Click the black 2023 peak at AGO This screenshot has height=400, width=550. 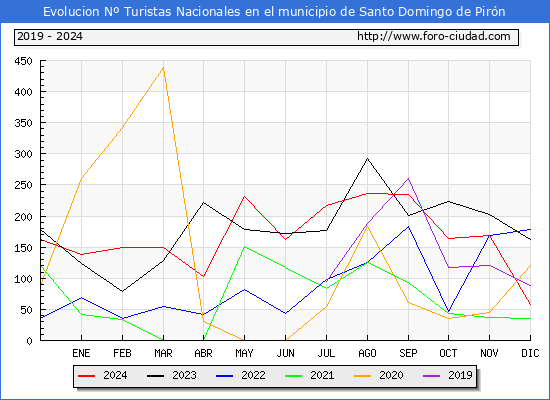(x=367, y=159)
